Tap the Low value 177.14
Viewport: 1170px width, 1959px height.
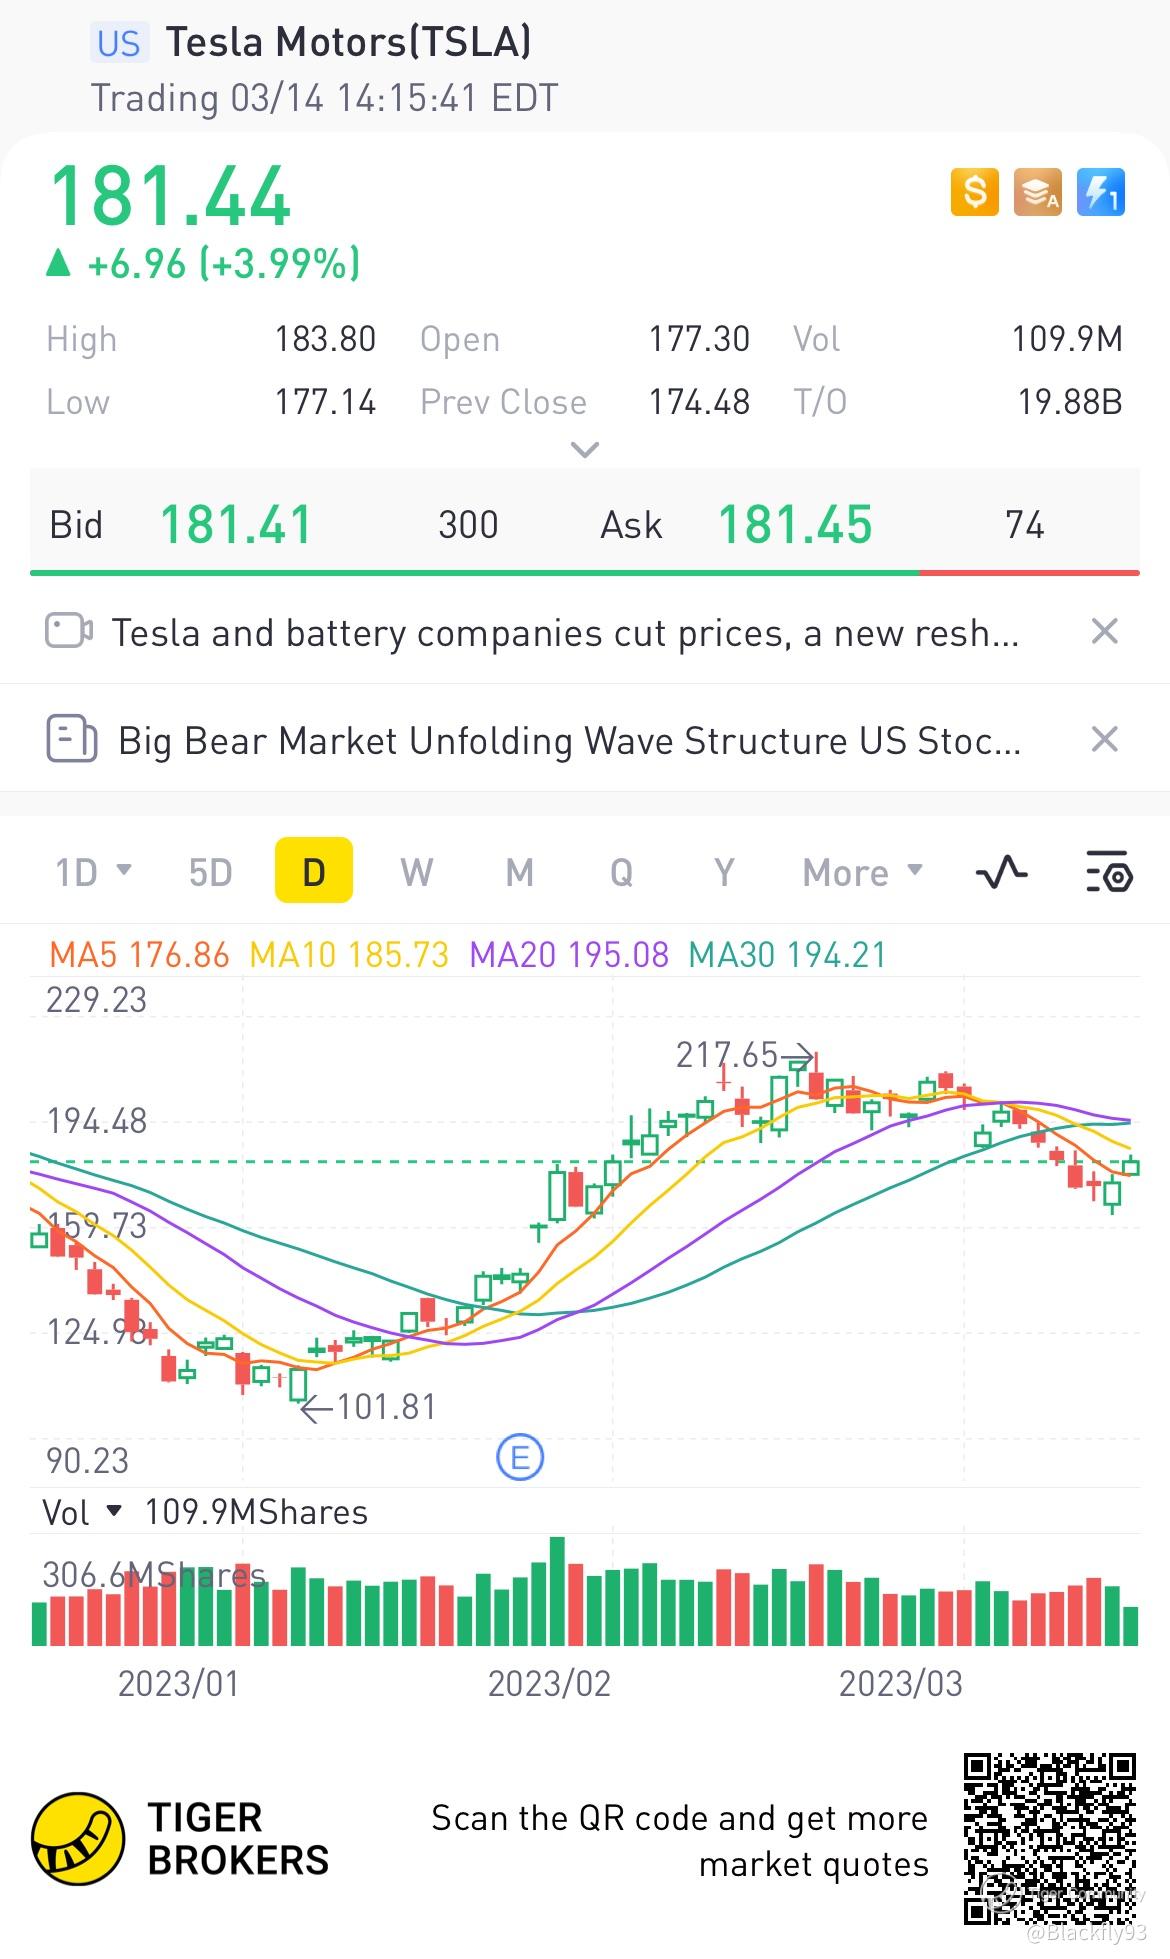coord(325,402)
